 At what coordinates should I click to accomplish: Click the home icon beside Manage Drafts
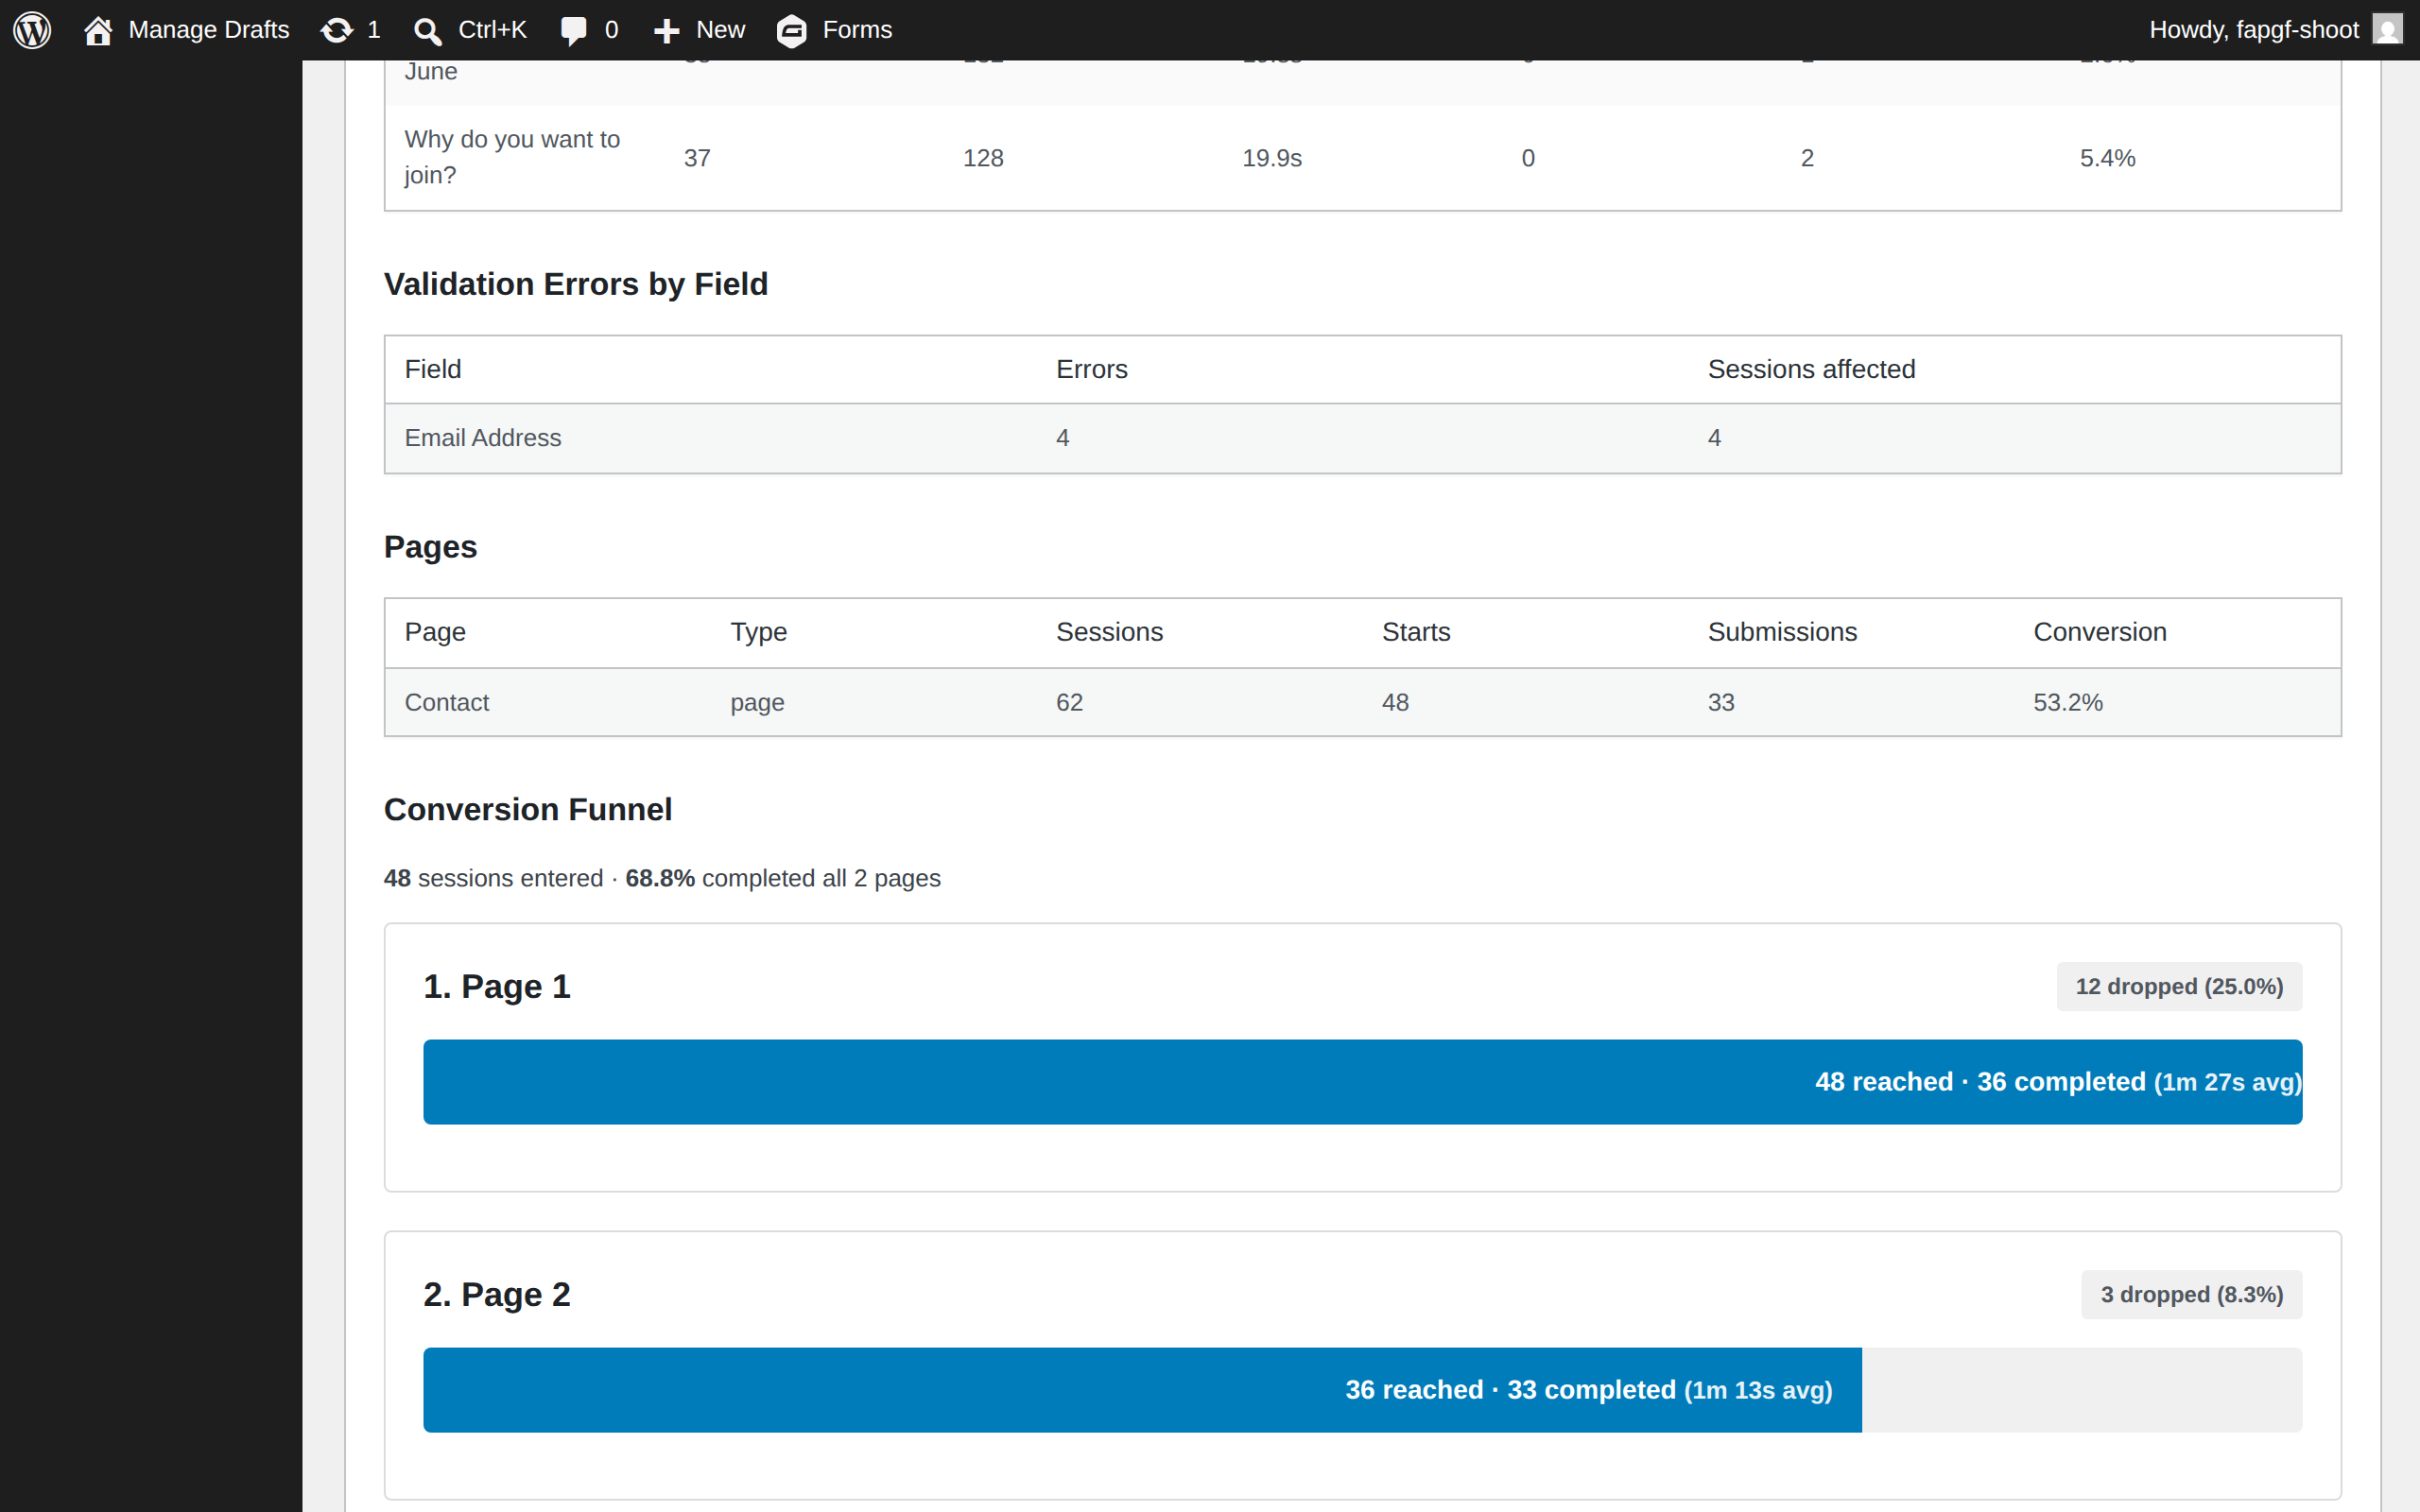tap(98, 30)
